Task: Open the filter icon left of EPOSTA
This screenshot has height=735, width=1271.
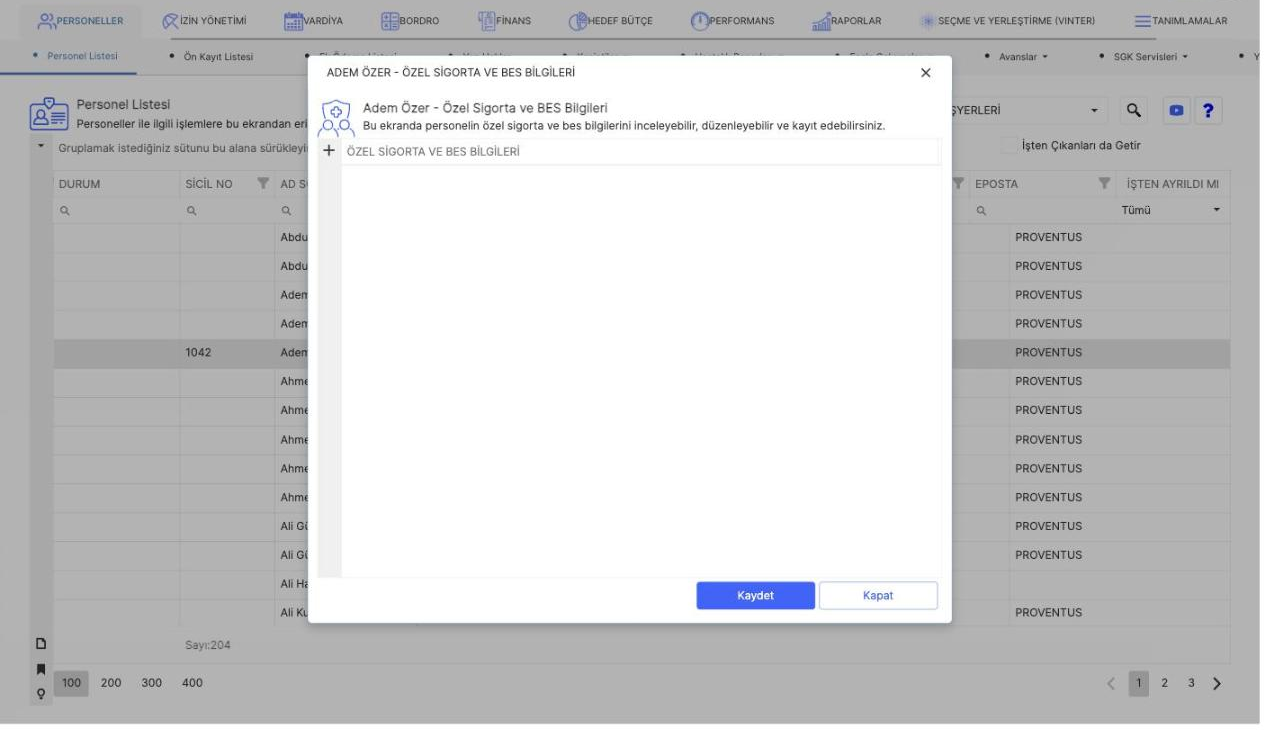Action: tap(960, 184)
